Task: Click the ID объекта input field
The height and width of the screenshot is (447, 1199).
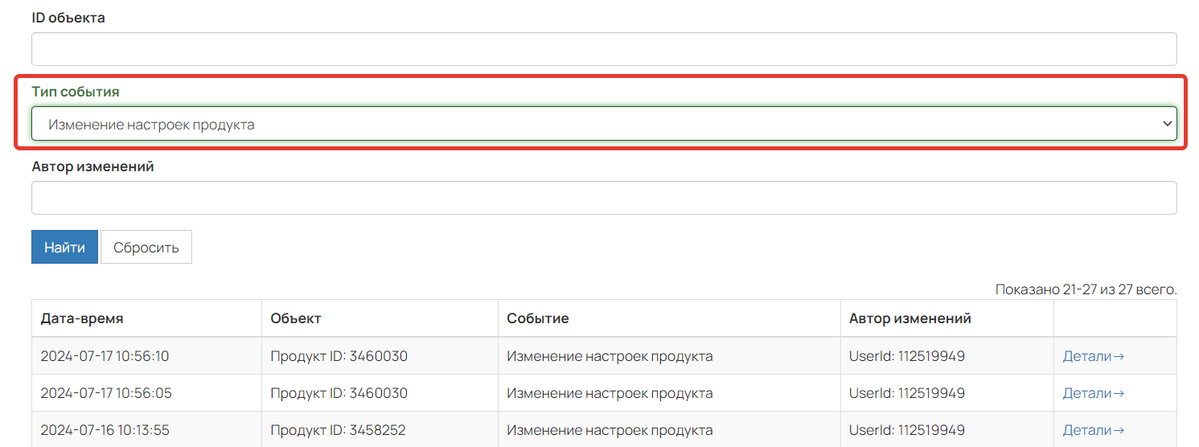Action: (603, 49)
